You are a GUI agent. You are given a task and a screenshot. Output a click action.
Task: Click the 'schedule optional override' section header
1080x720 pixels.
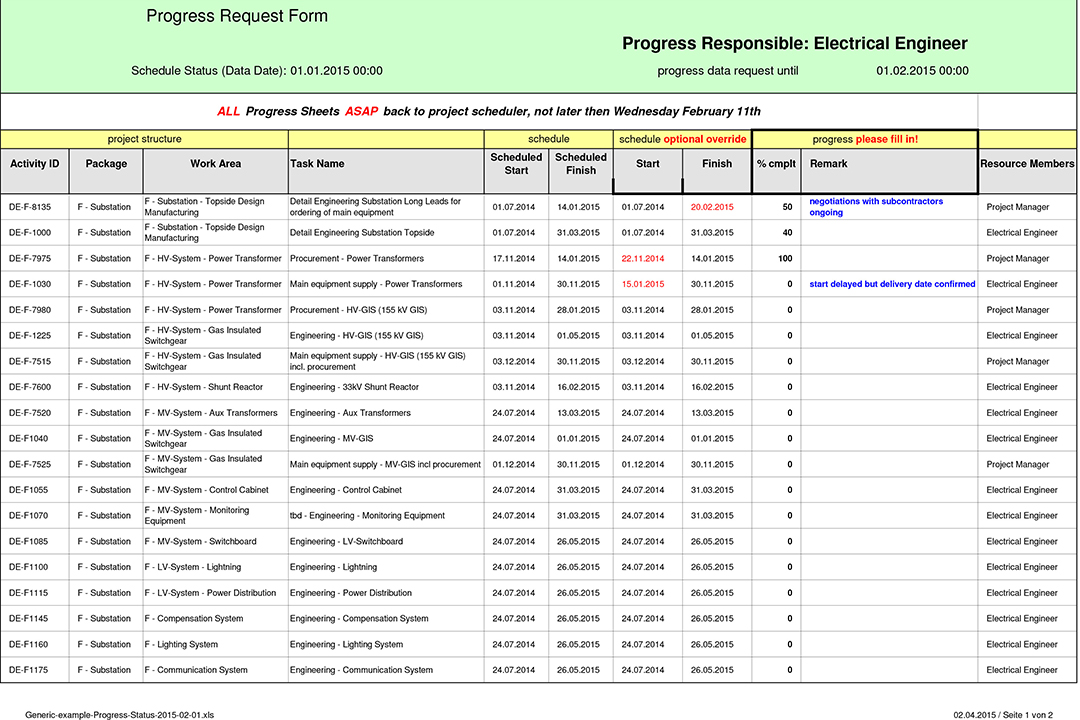click(681, 139)
